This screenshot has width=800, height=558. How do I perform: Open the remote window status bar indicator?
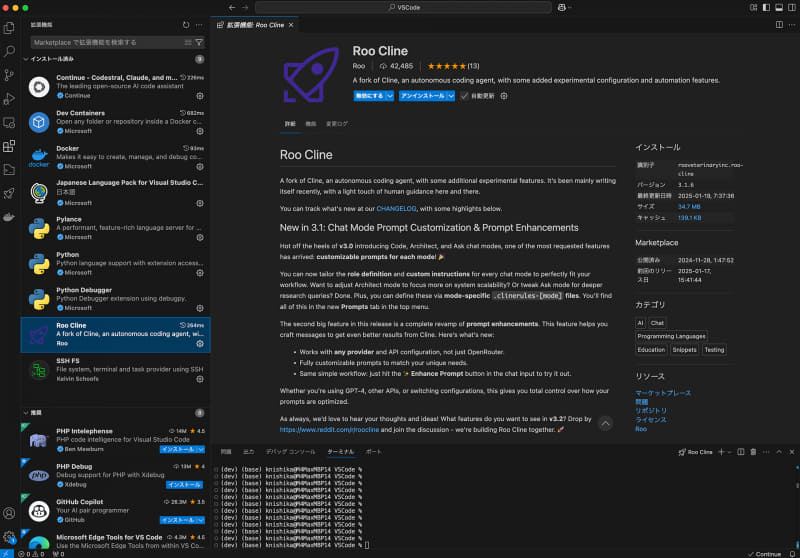pyautogui.click(x=6, y=554)
